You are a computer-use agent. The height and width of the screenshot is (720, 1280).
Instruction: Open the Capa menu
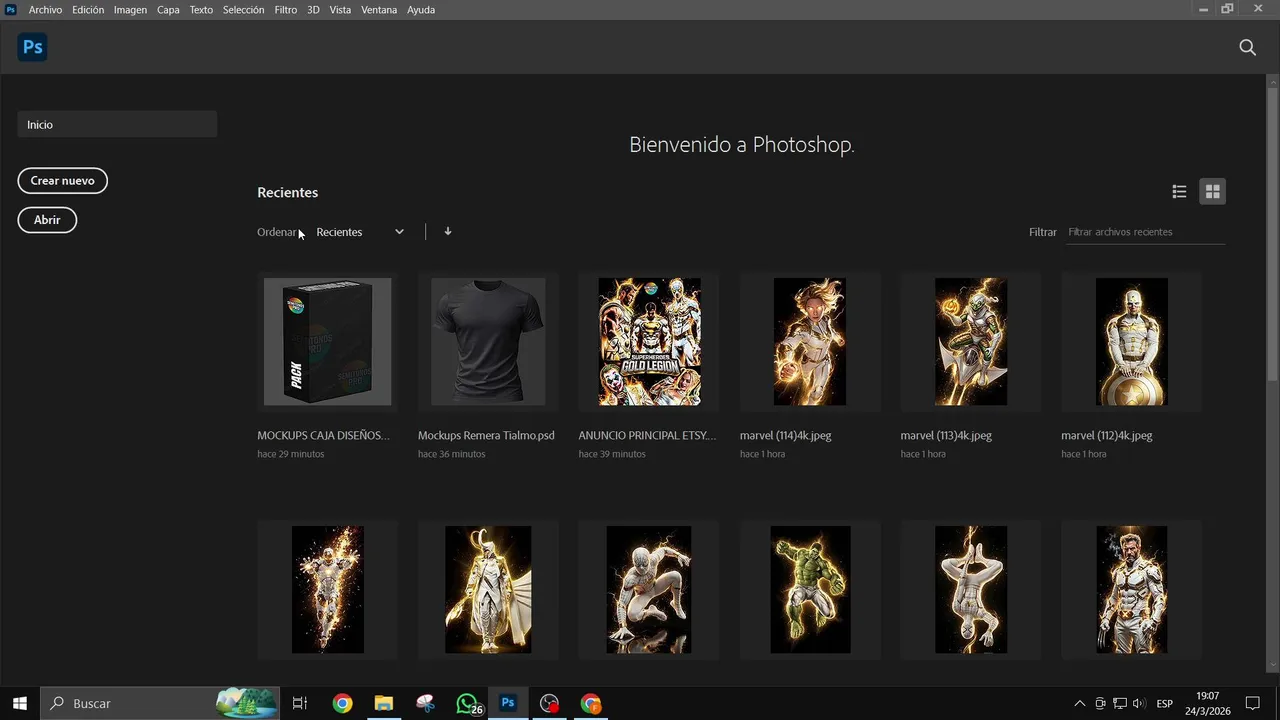point(168,9)
